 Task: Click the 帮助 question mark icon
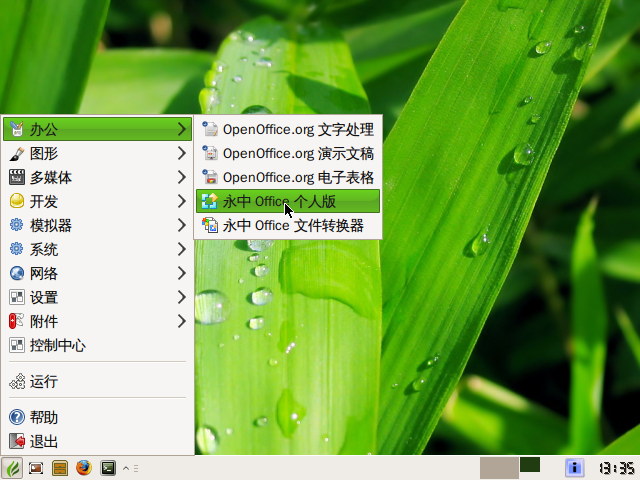click(x=17, y=417)
